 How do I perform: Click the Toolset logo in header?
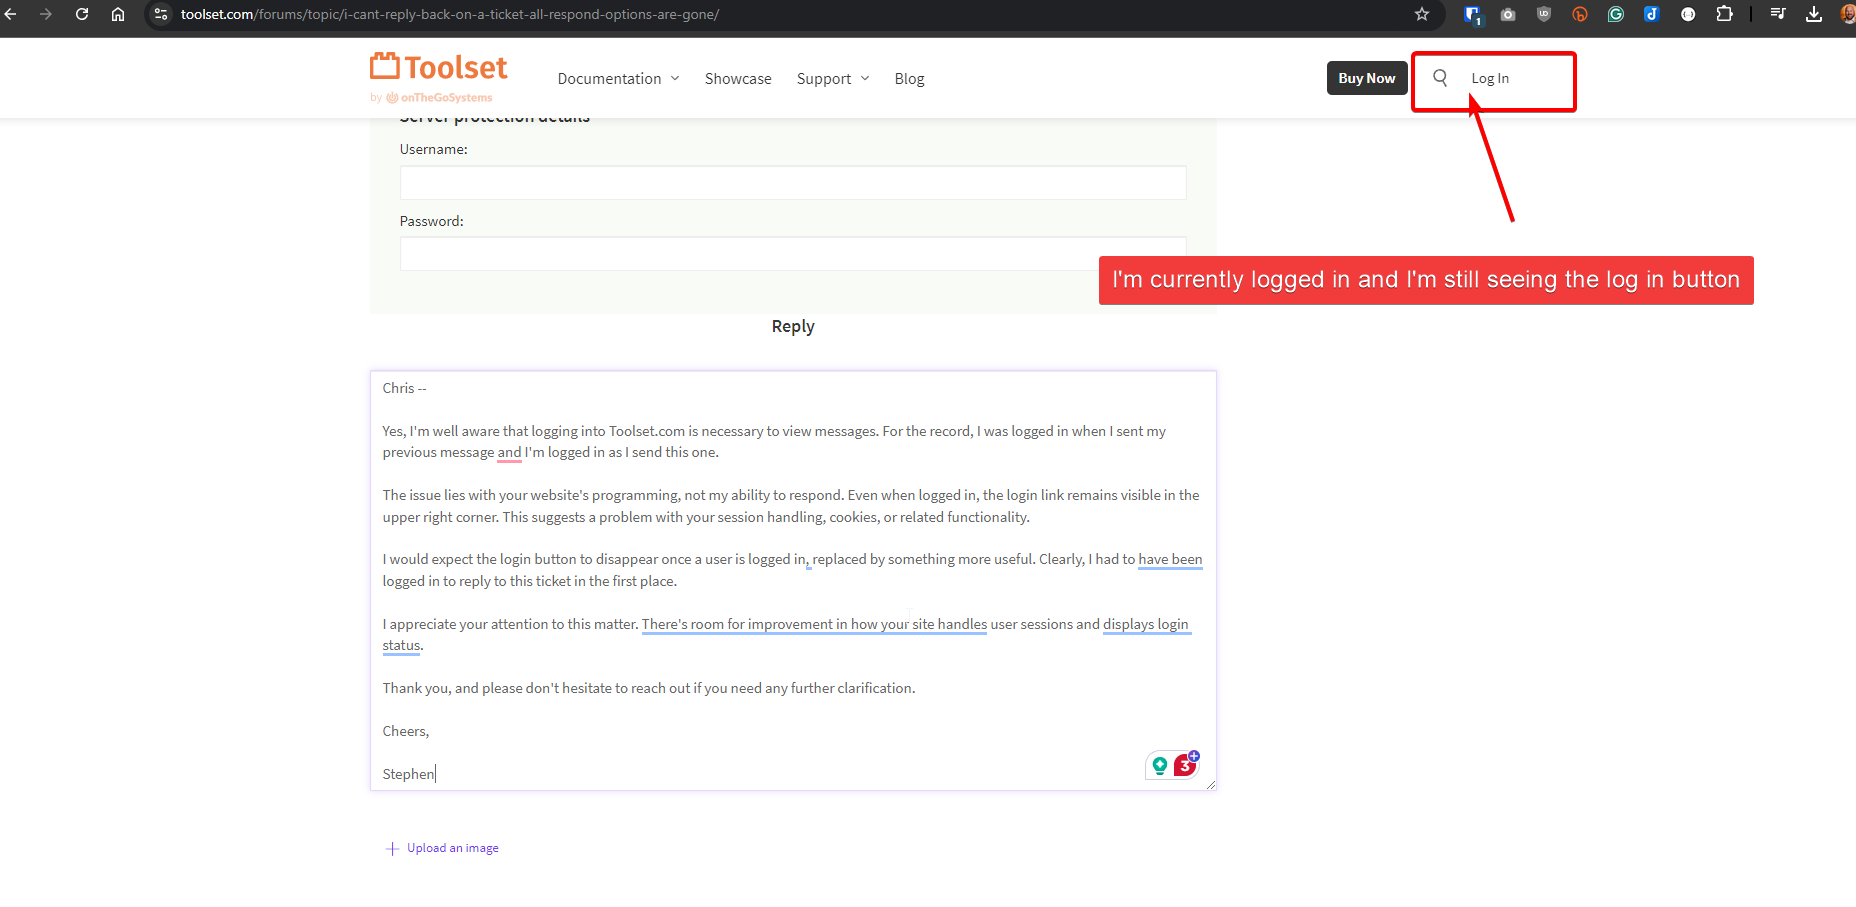point(439,68)
